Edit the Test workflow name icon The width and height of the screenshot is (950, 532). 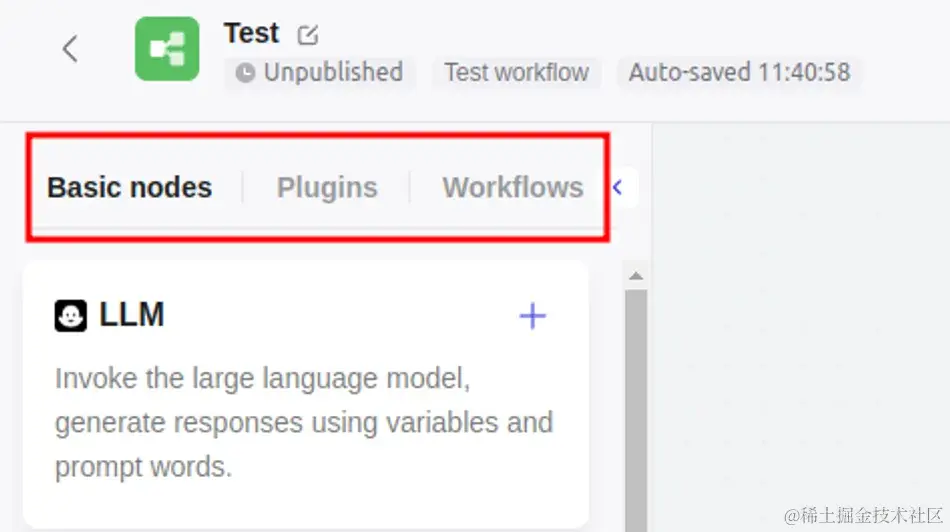click(x=308, y=35)
